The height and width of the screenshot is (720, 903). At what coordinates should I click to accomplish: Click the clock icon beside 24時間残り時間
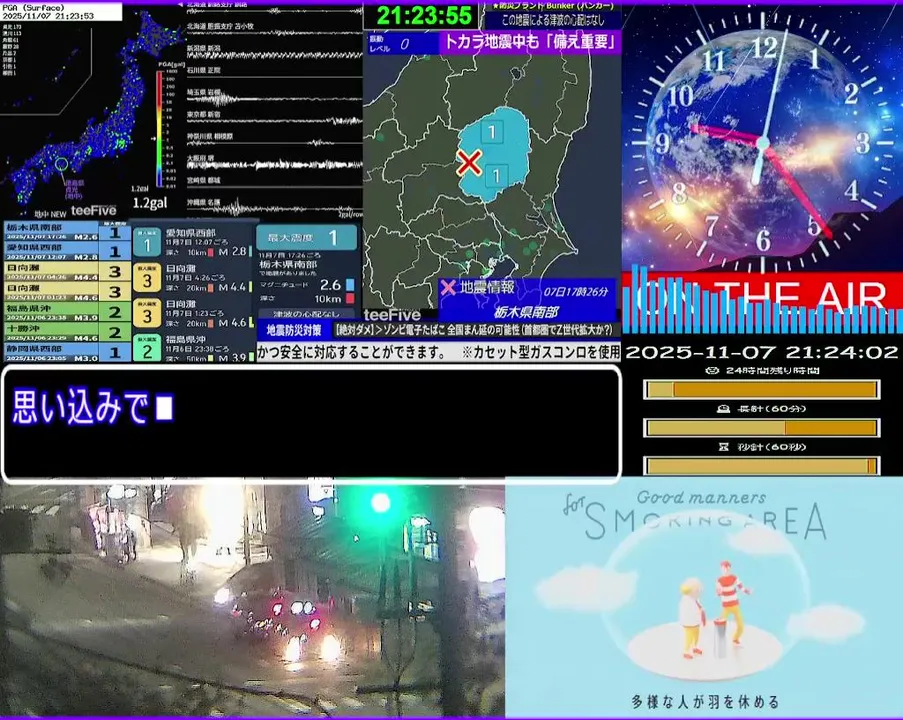[x=711, y=371]
